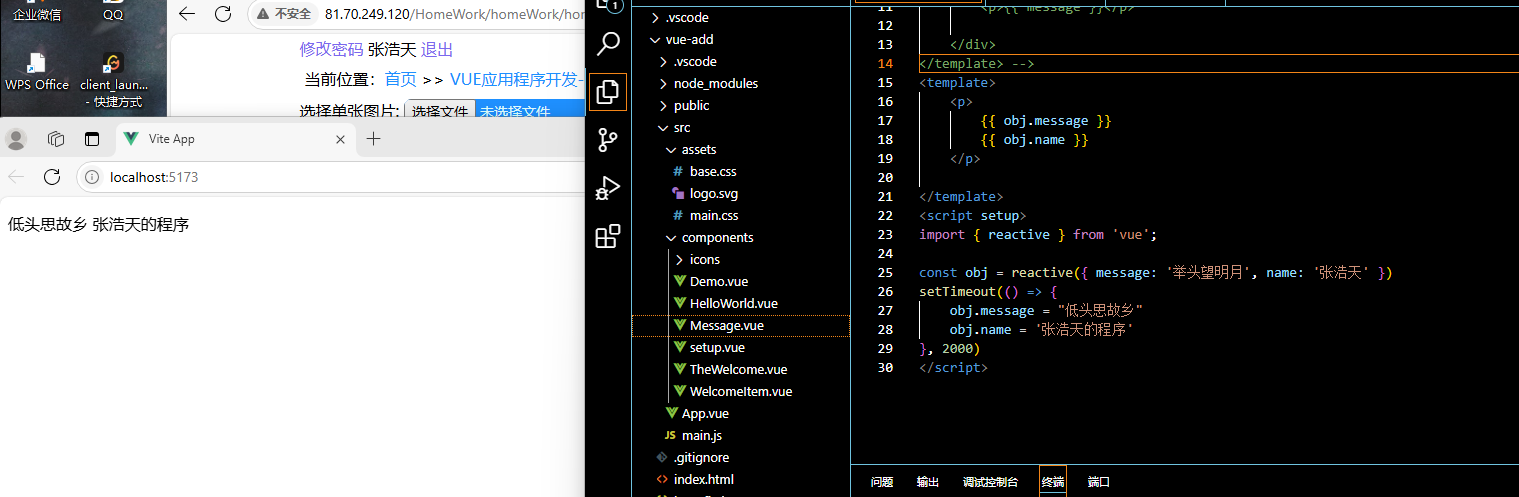This screenshot has height=497, width=1519.
Task: Click the localhost:5173 address bar
Action: click(x=330, y=177)
